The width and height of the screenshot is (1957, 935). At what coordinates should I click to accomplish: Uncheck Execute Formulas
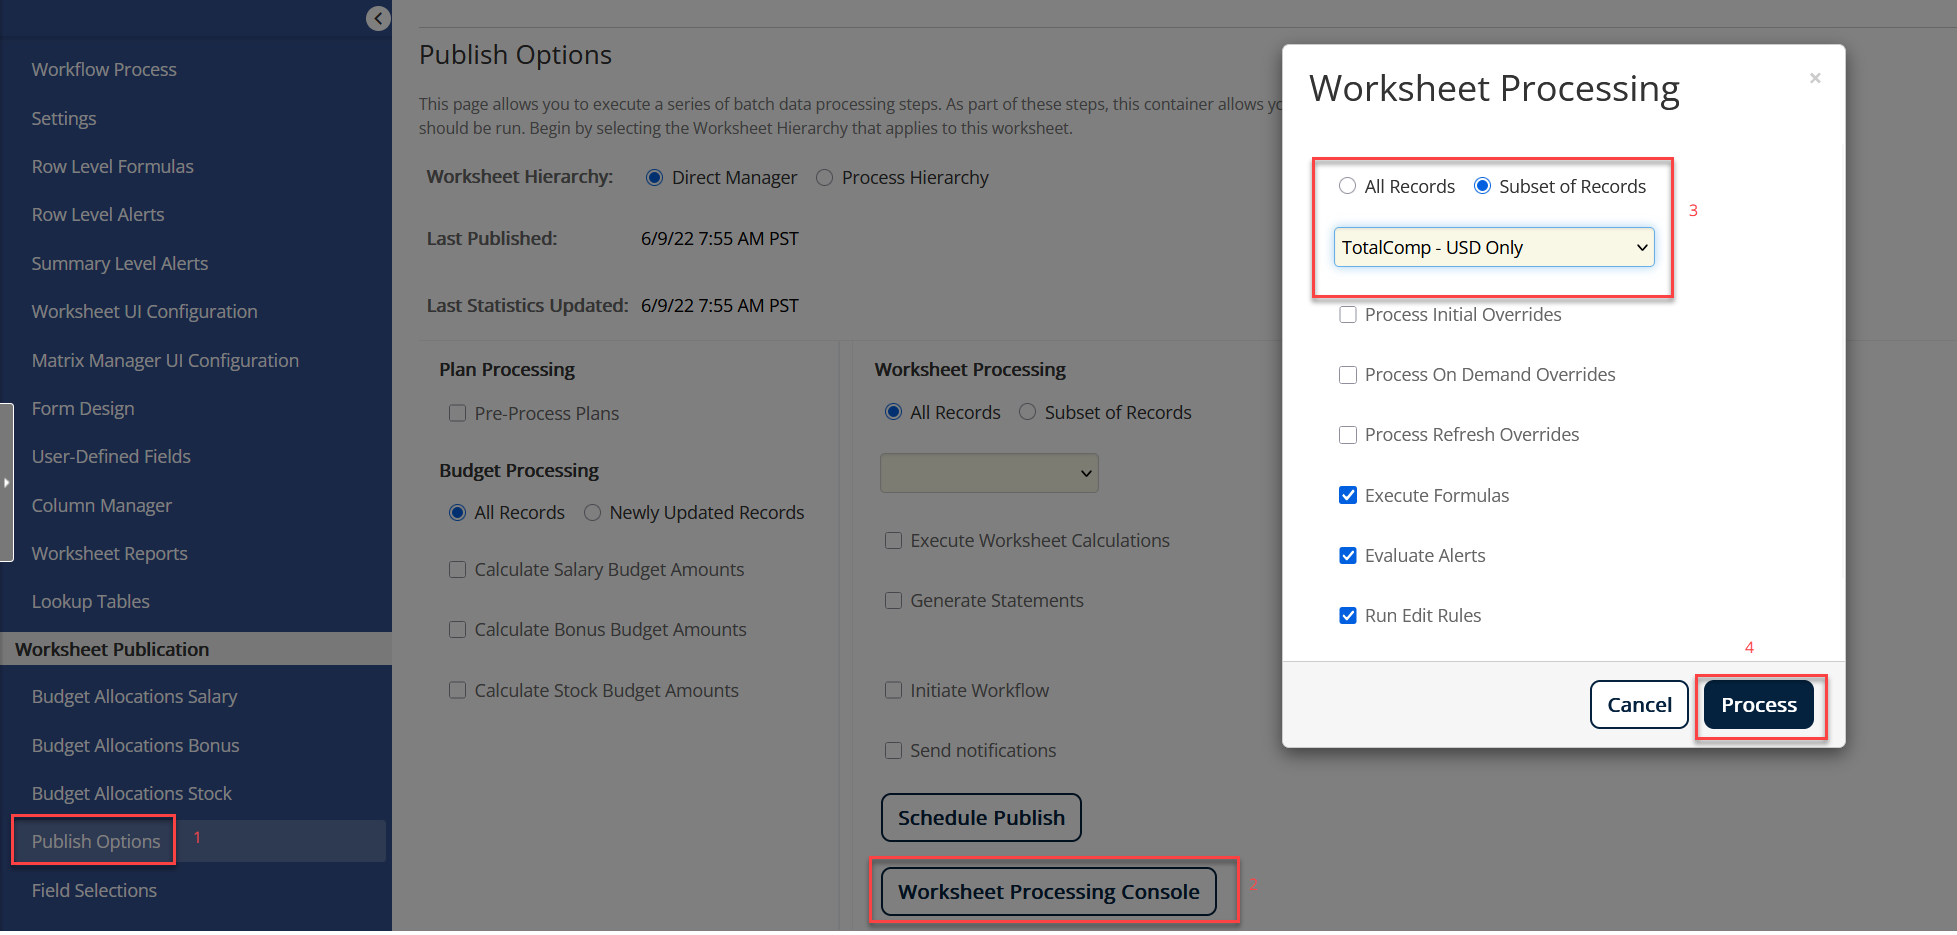[1348, 495]
